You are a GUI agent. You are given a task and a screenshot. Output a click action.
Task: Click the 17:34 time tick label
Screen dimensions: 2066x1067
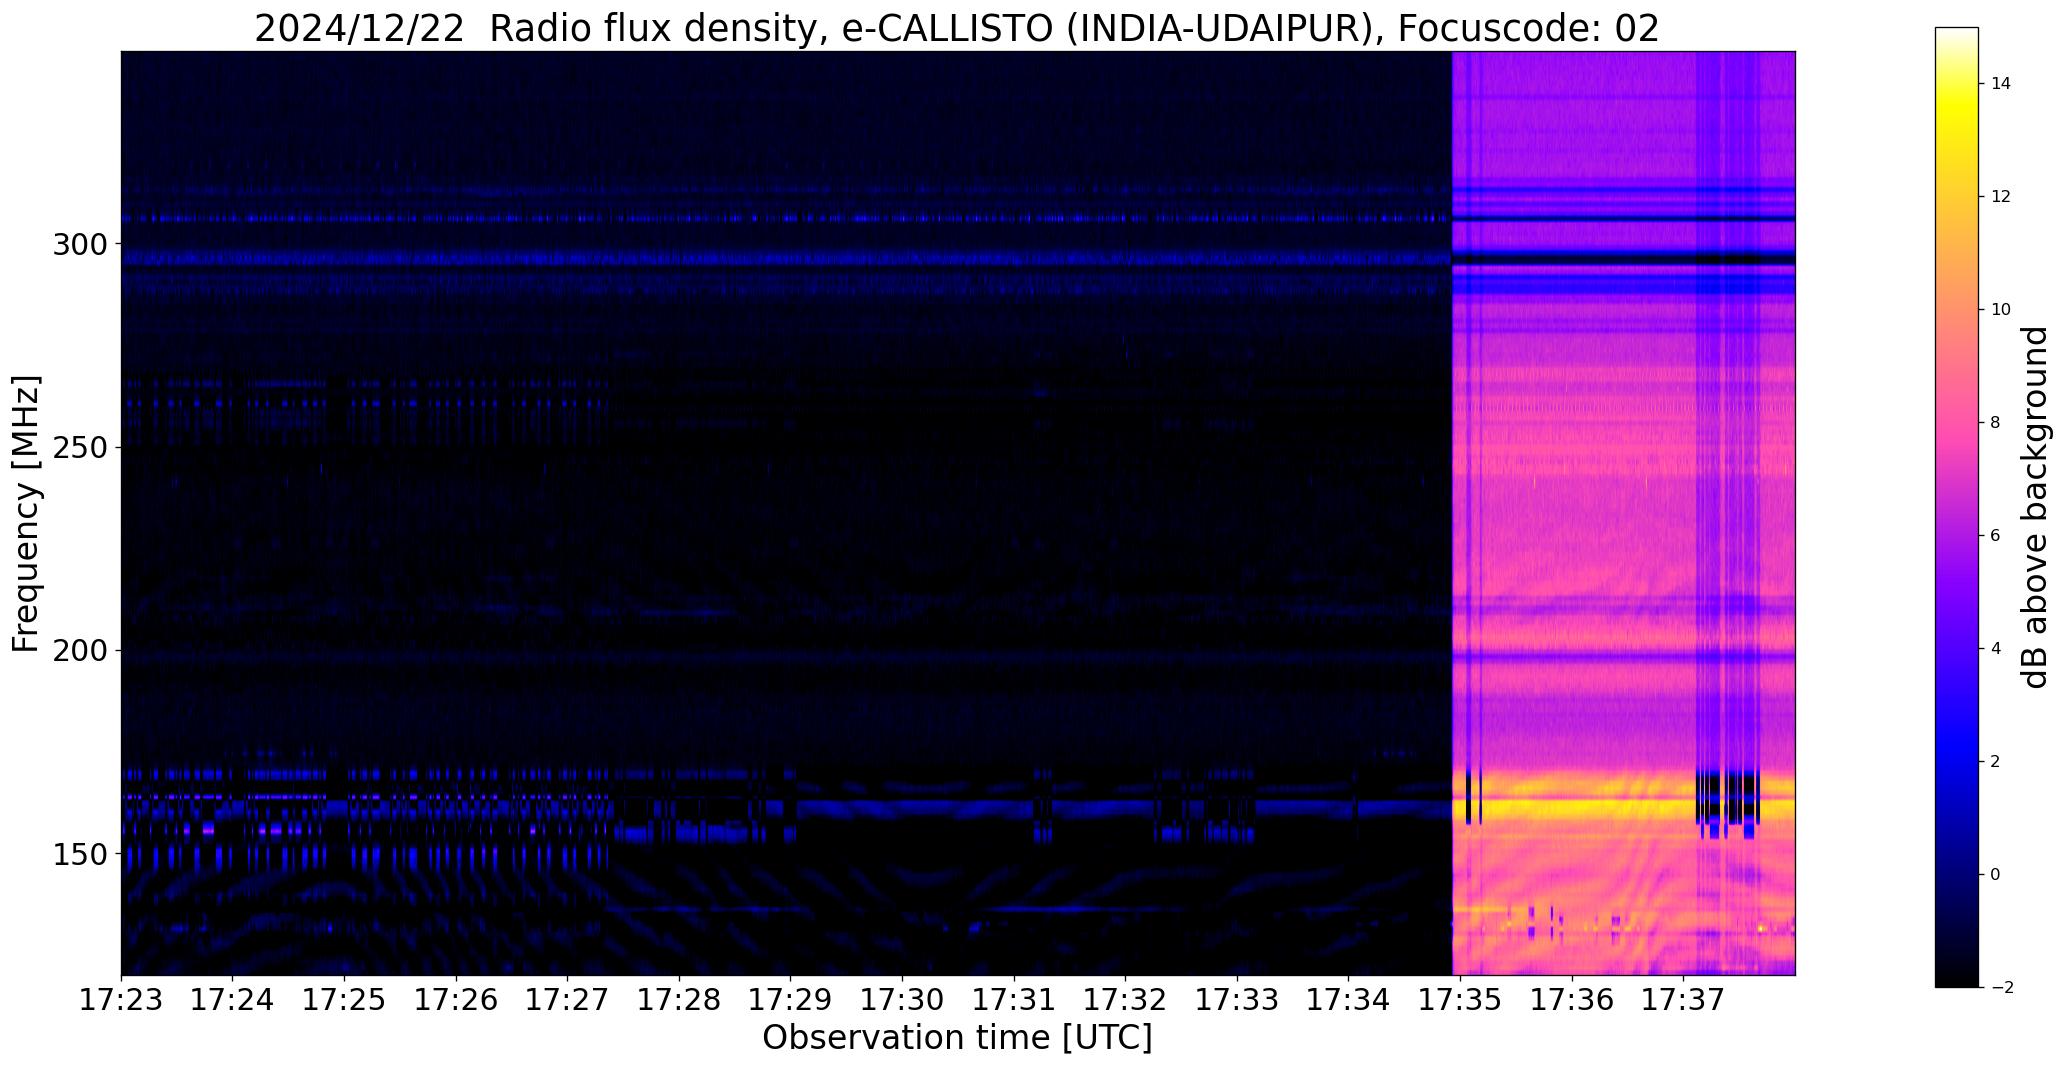point(1349,999)
